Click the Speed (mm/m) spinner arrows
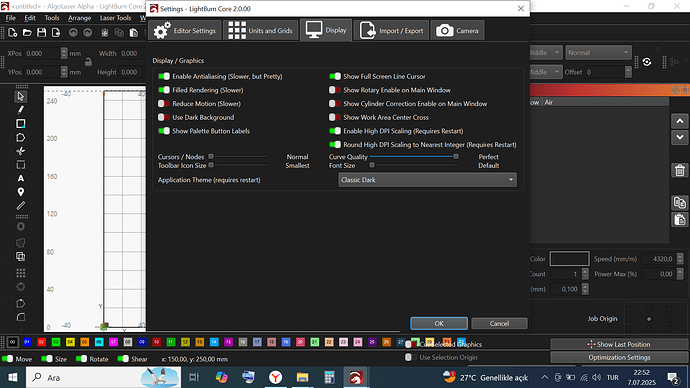This screenshot has width=690, height=388. point(680,259)
